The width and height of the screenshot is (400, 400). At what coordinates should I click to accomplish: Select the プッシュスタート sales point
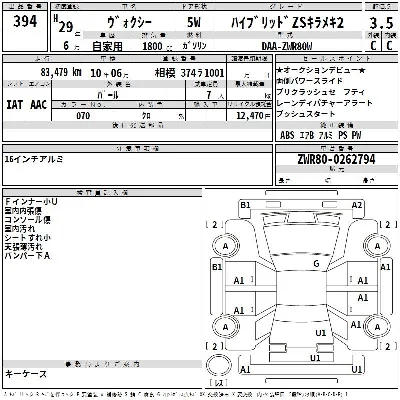click(x=306, y=114)
